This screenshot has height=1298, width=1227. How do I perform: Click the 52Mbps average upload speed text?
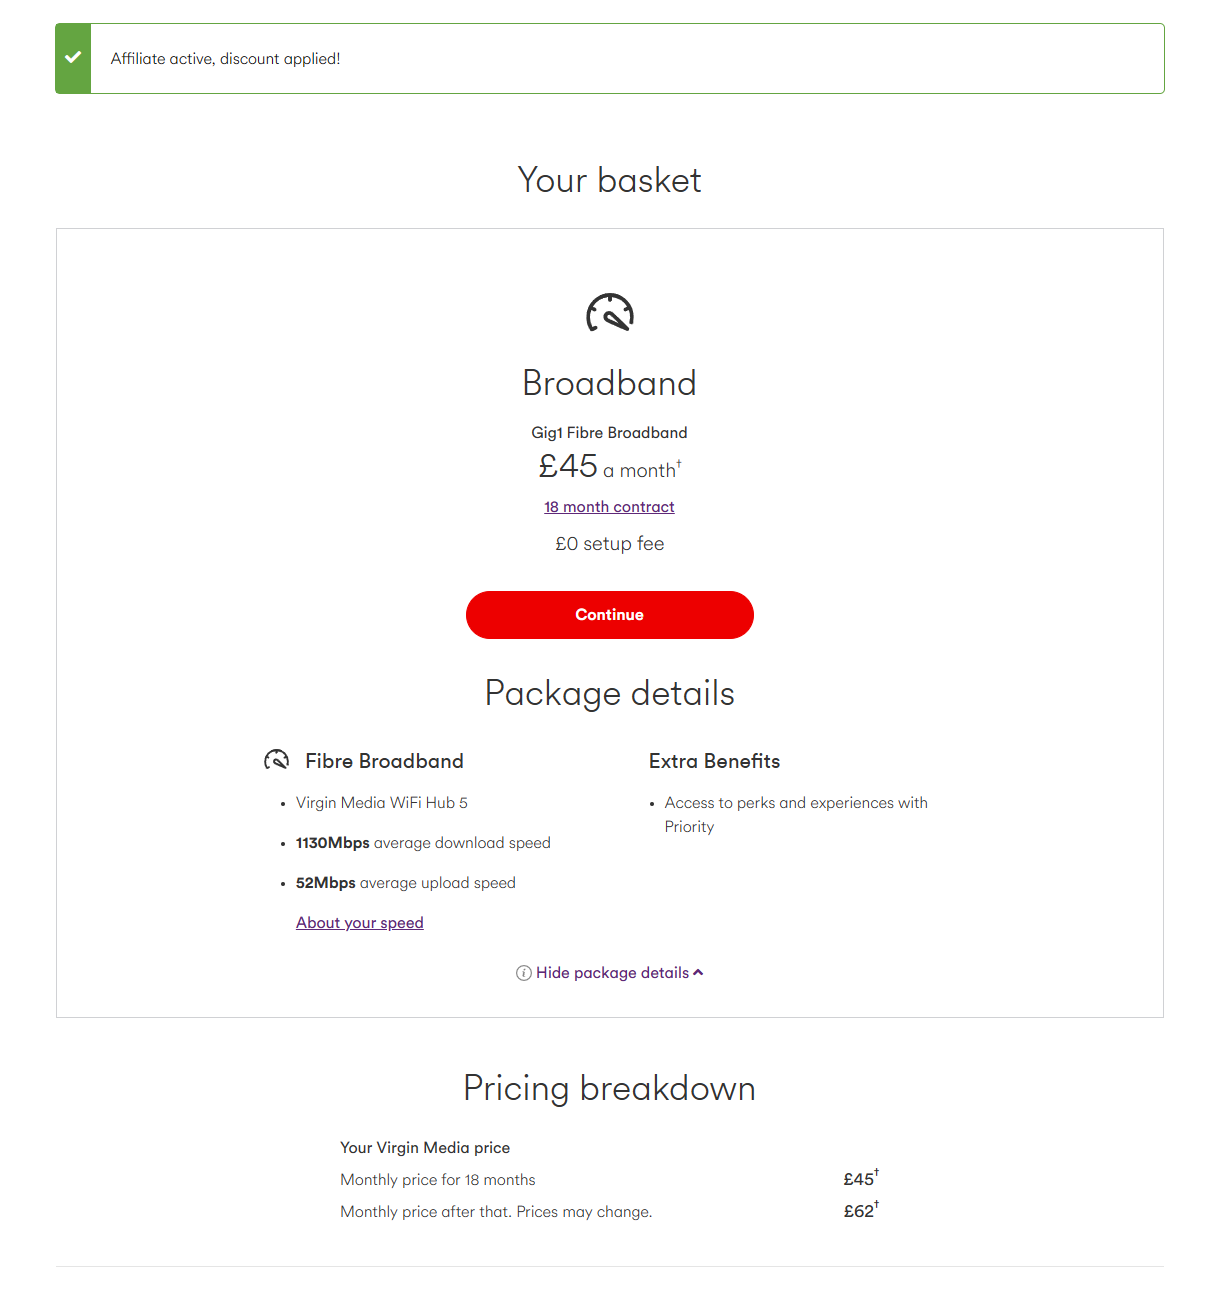tap(406, 883)
